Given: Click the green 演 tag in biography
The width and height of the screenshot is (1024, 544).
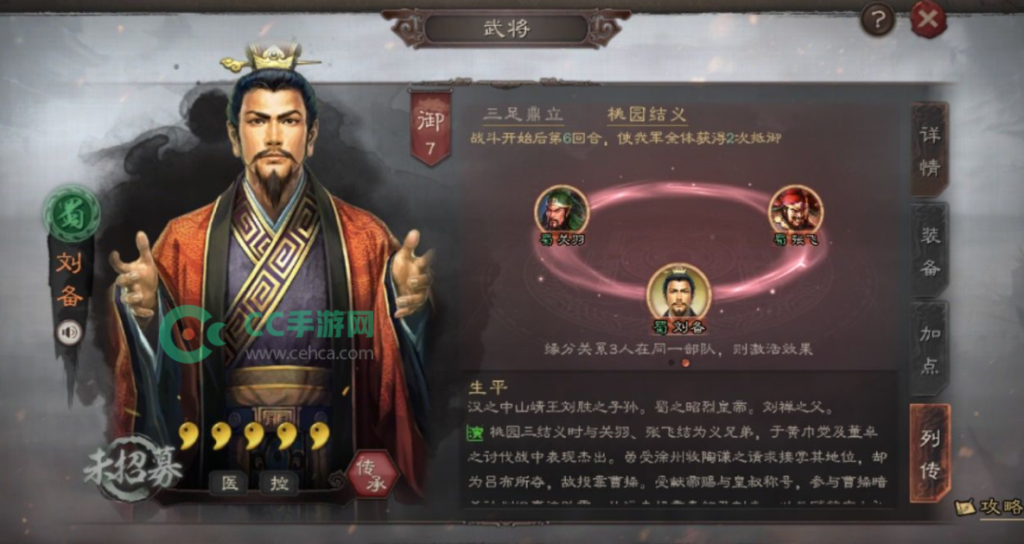Looking at the screenshot, I should pos(475,432).
